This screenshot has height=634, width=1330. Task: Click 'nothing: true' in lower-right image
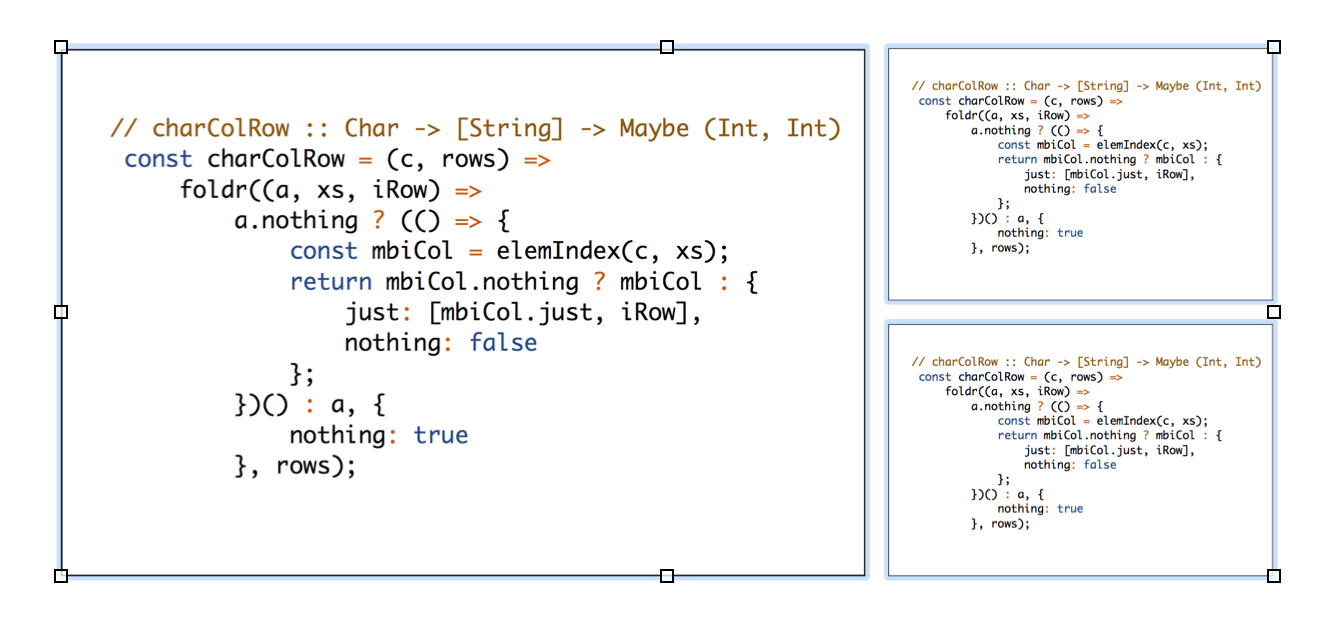tap(1040, 509)
